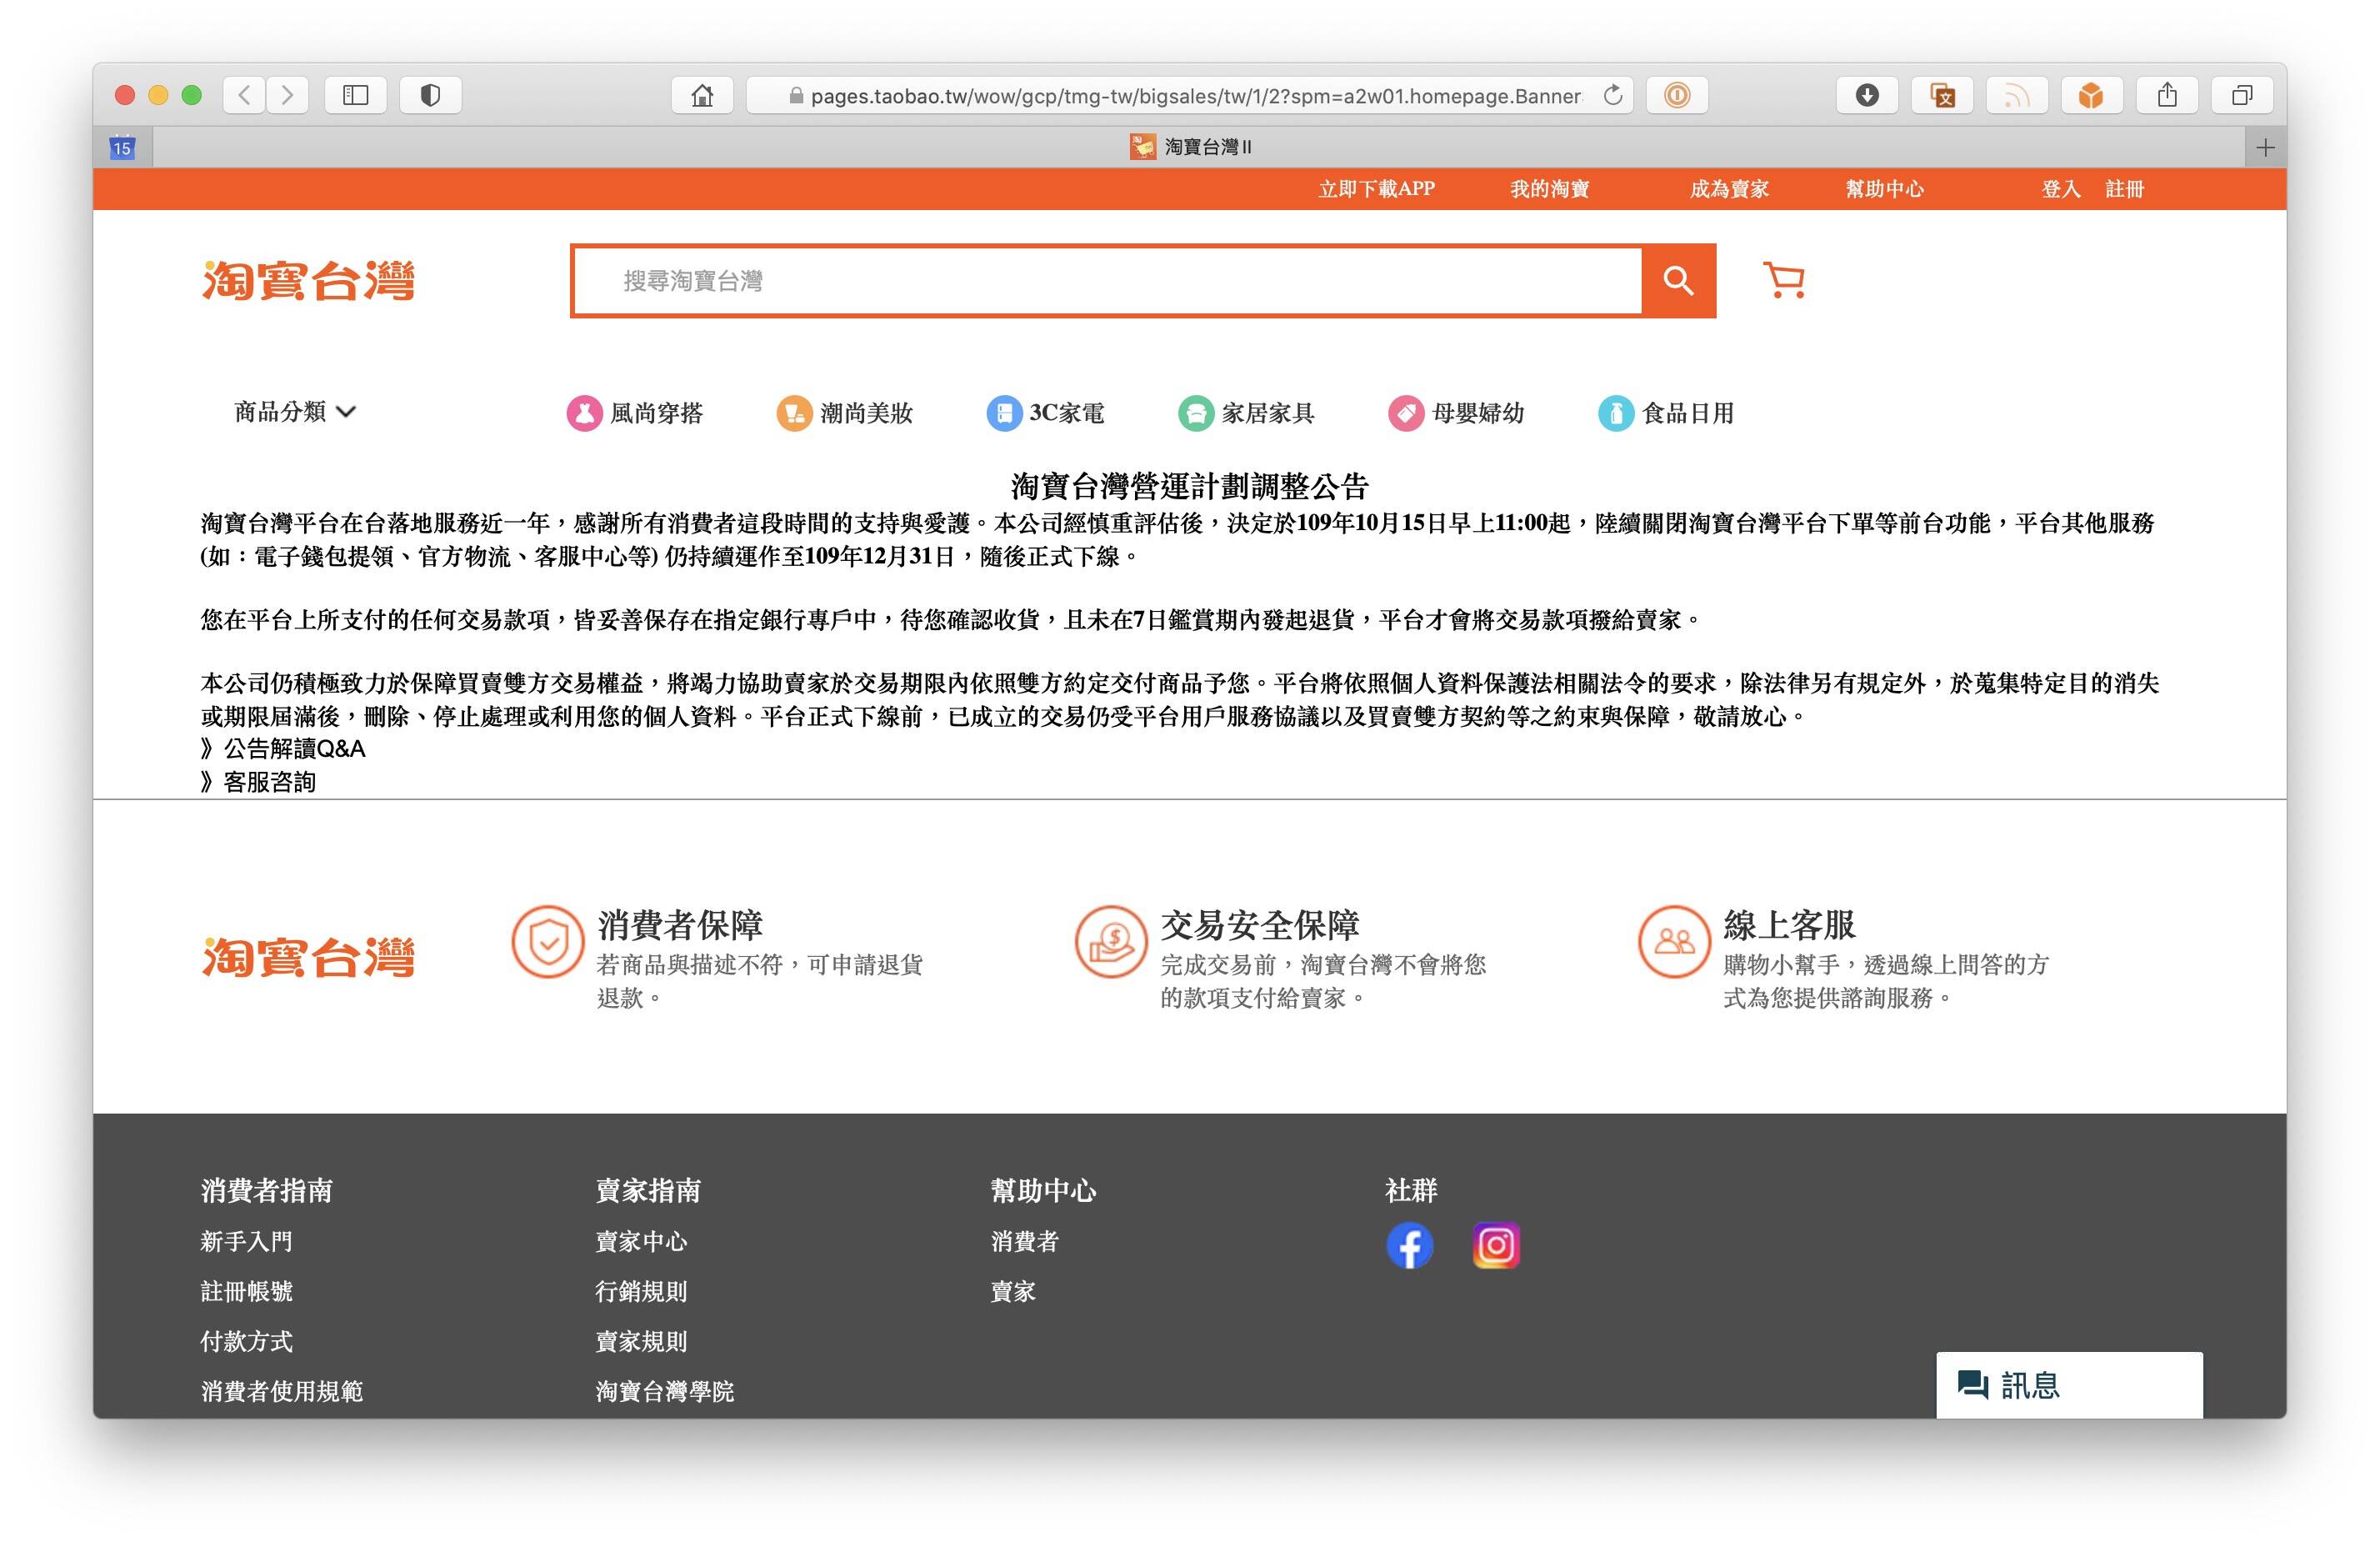Click the search magnifier icon
Screen dimensions: 2380x1542
(x=1676, y=281)
